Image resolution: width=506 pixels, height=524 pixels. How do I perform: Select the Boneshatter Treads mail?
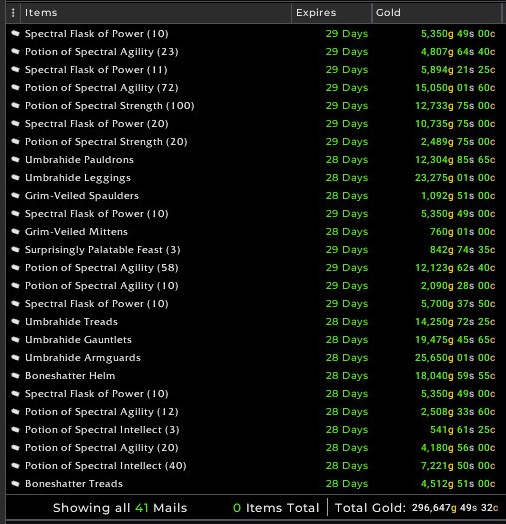[254, 484]
